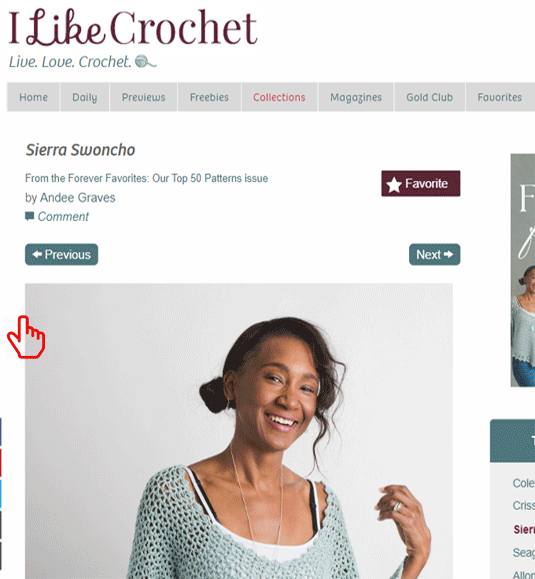Open the Sierra Swoncho model photo
This screenshot has width=535, height=579.
pos(239,431)
